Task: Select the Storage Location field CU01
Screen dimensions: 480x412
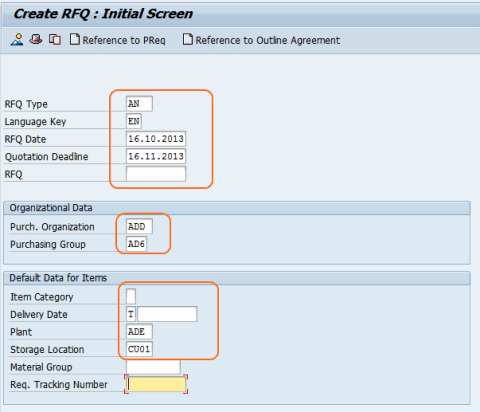Action: pos(139,349)
